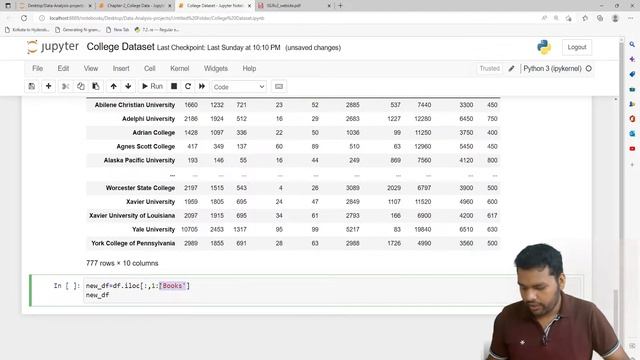Copy selected cells using the toolbar icon
Viewport: 640px width, 360px height.
[x=80, y=87]
